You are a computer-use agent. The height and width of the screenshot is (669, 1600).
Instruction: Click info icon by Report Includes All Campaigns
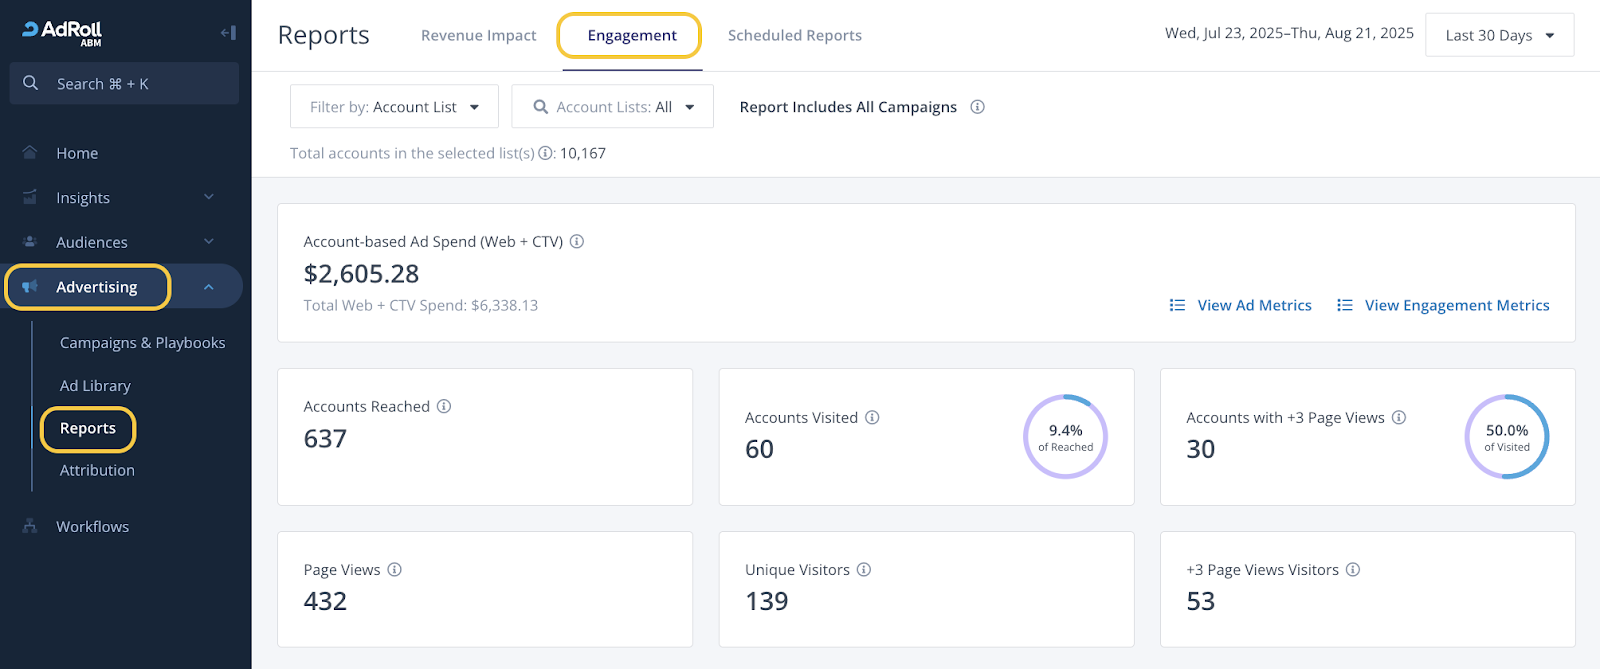[978, 107]
